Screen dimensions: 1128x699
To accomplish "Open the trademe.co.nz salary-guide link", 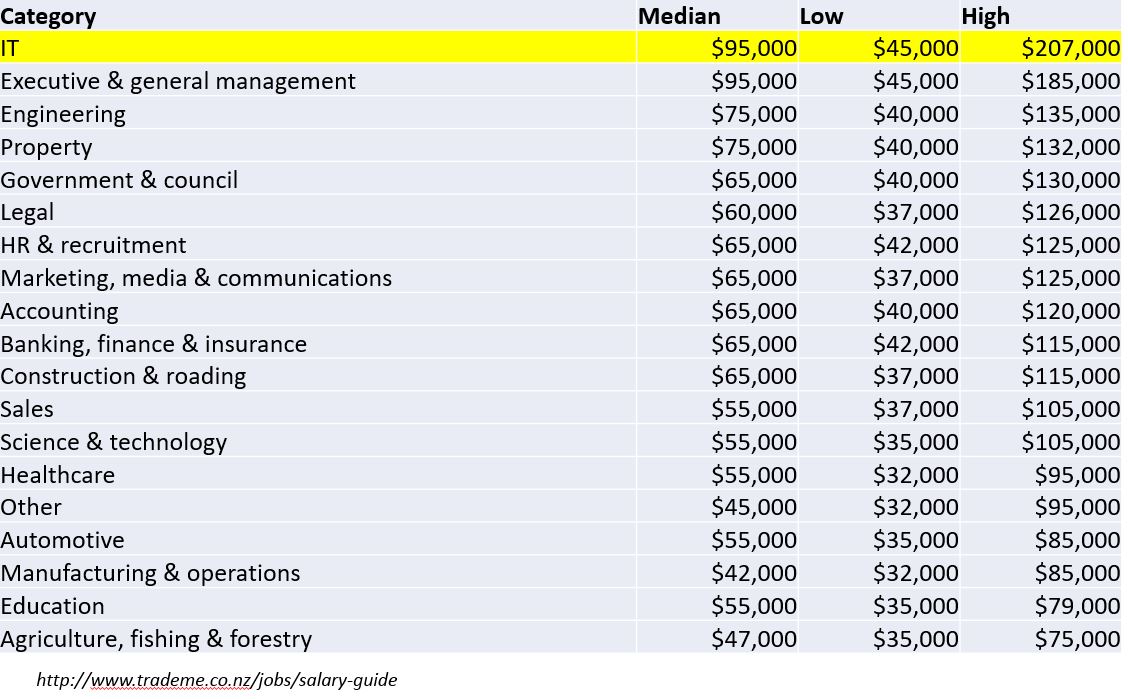I will 216,680.
